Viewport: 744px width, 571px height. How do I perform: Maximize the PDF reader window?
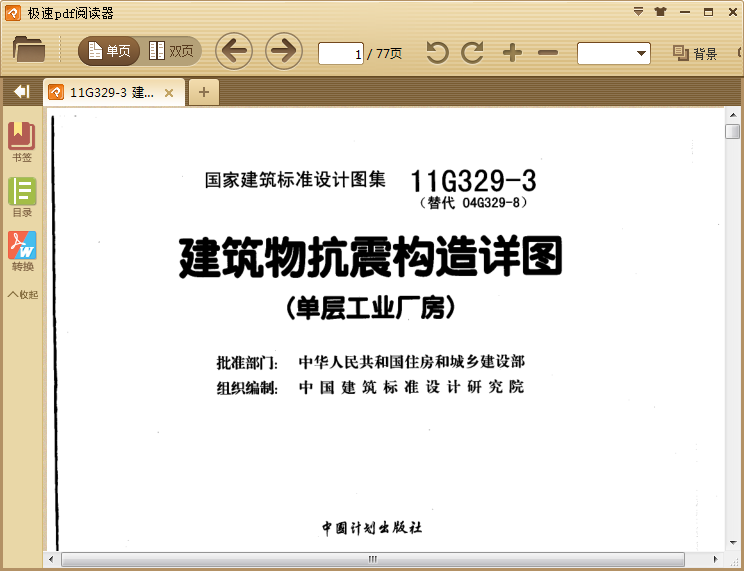[x=708, y=12]
